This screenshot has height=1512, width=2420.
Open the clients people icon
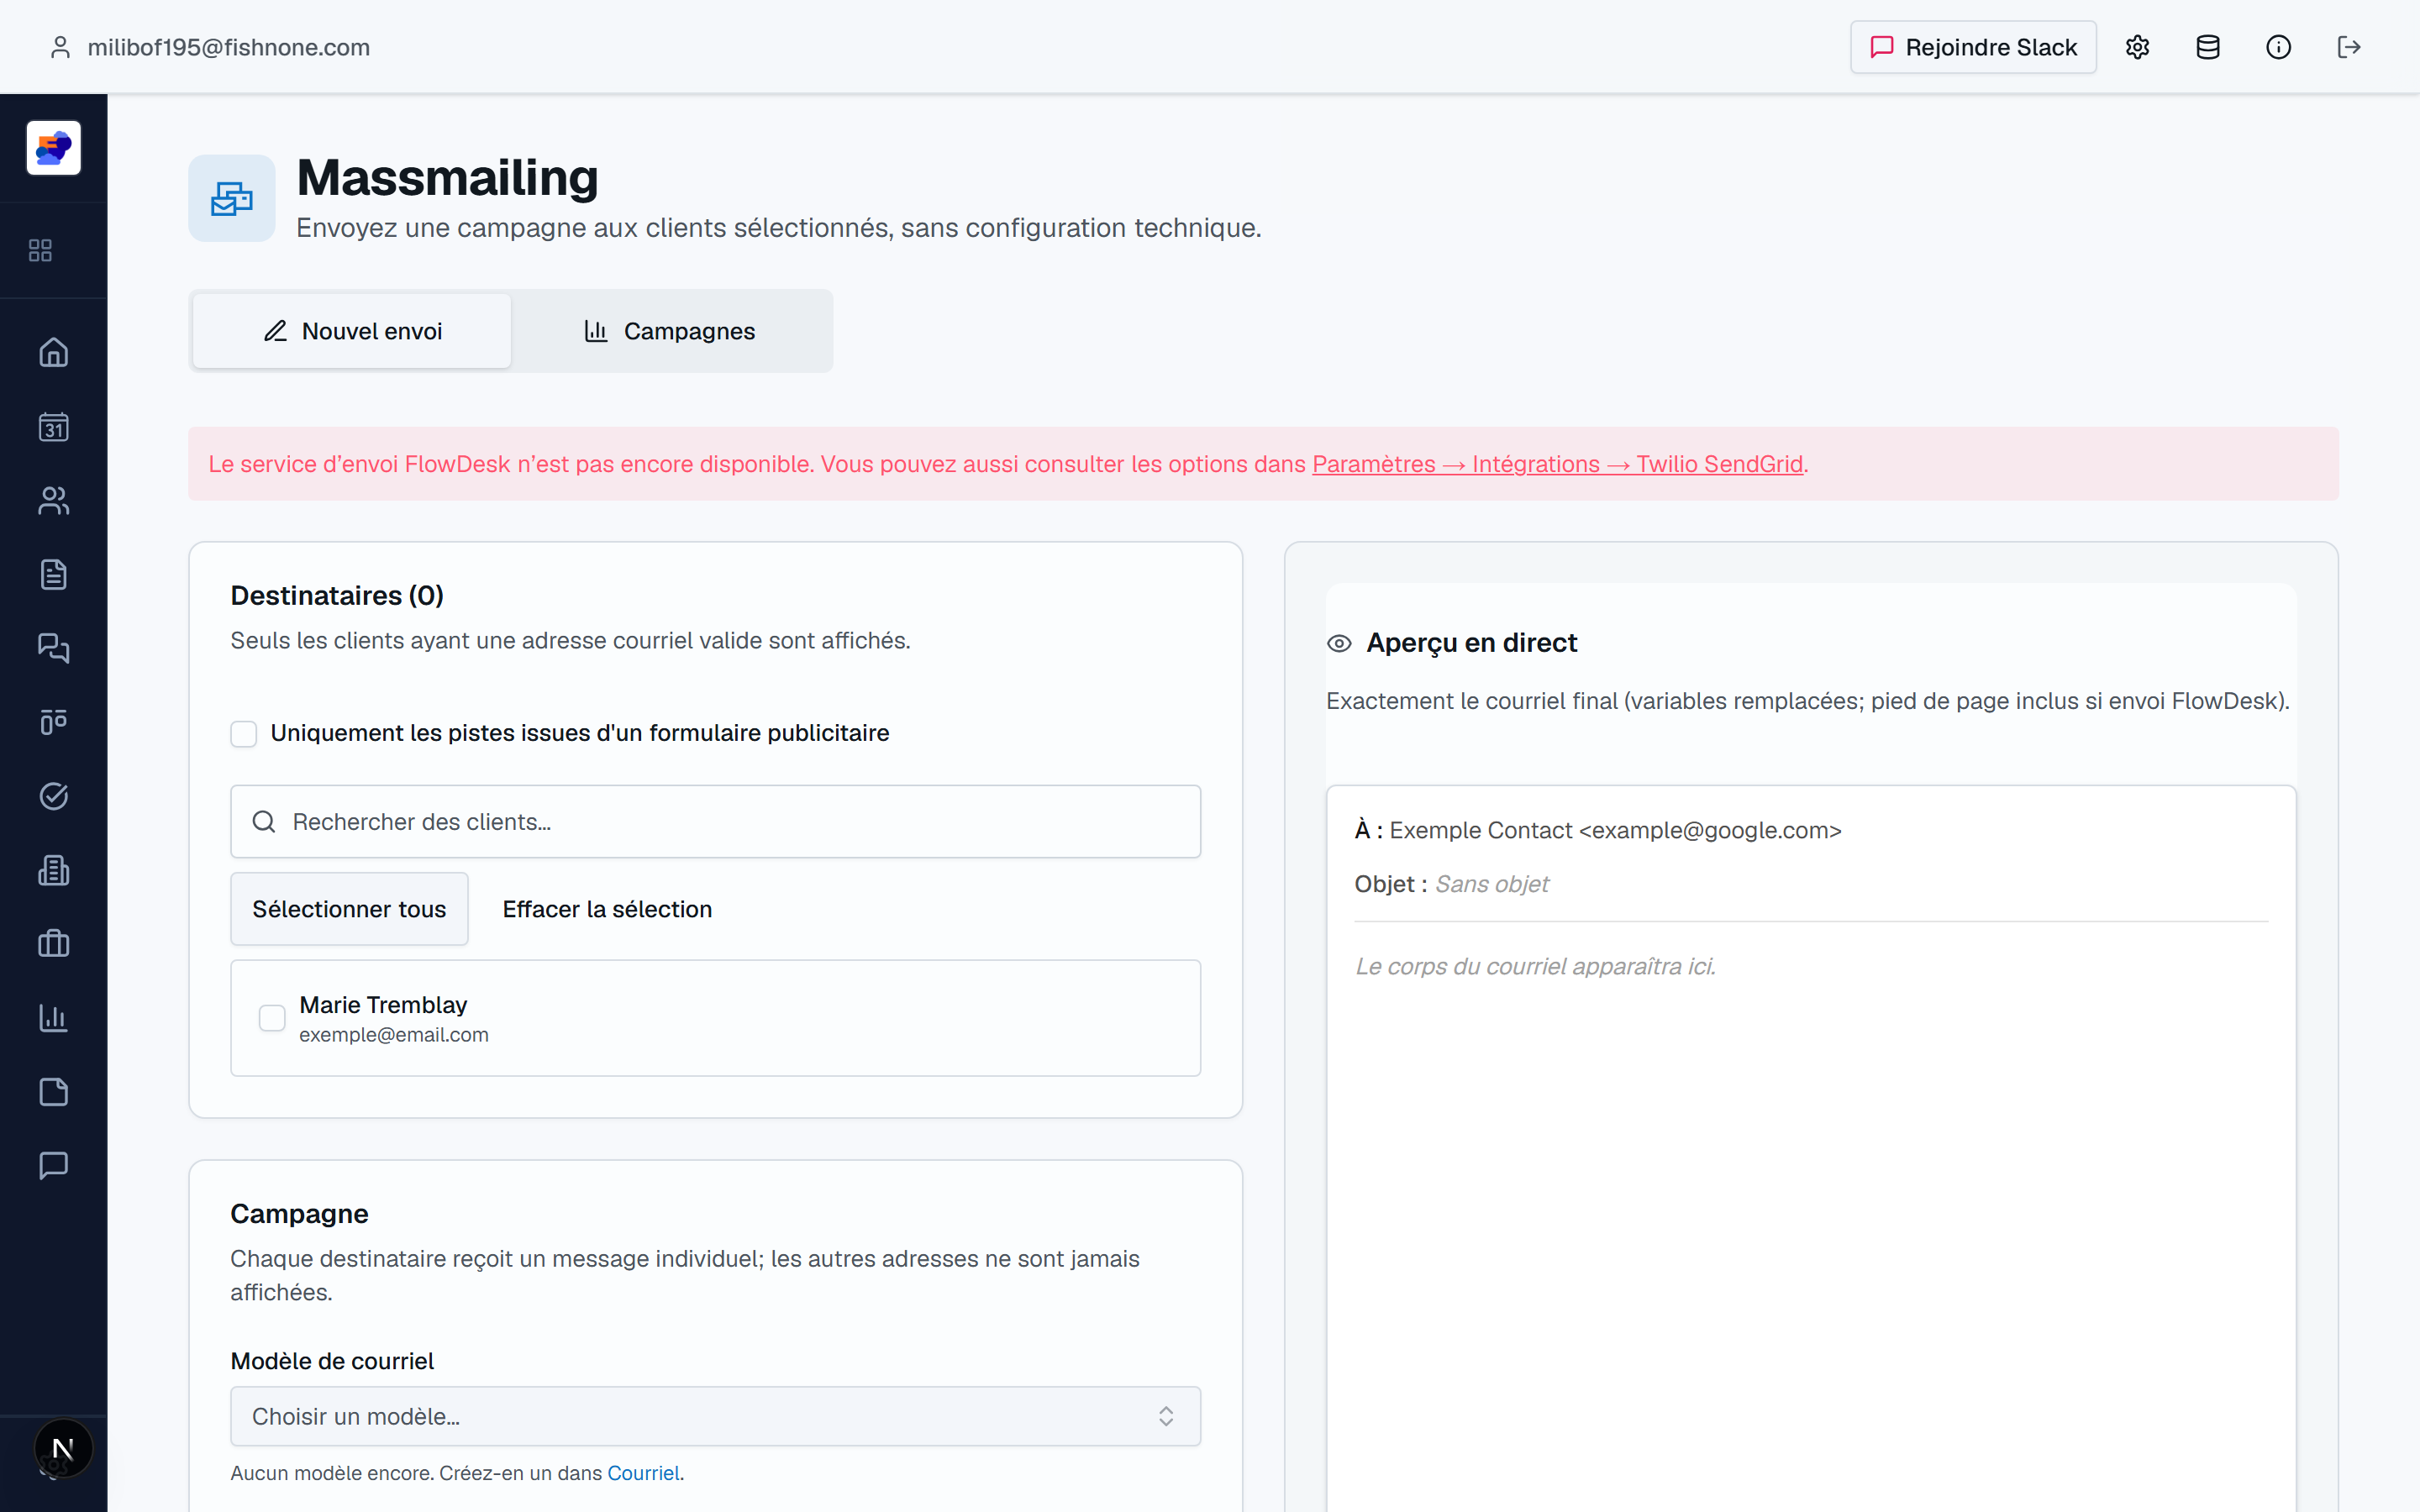[54, 500]
